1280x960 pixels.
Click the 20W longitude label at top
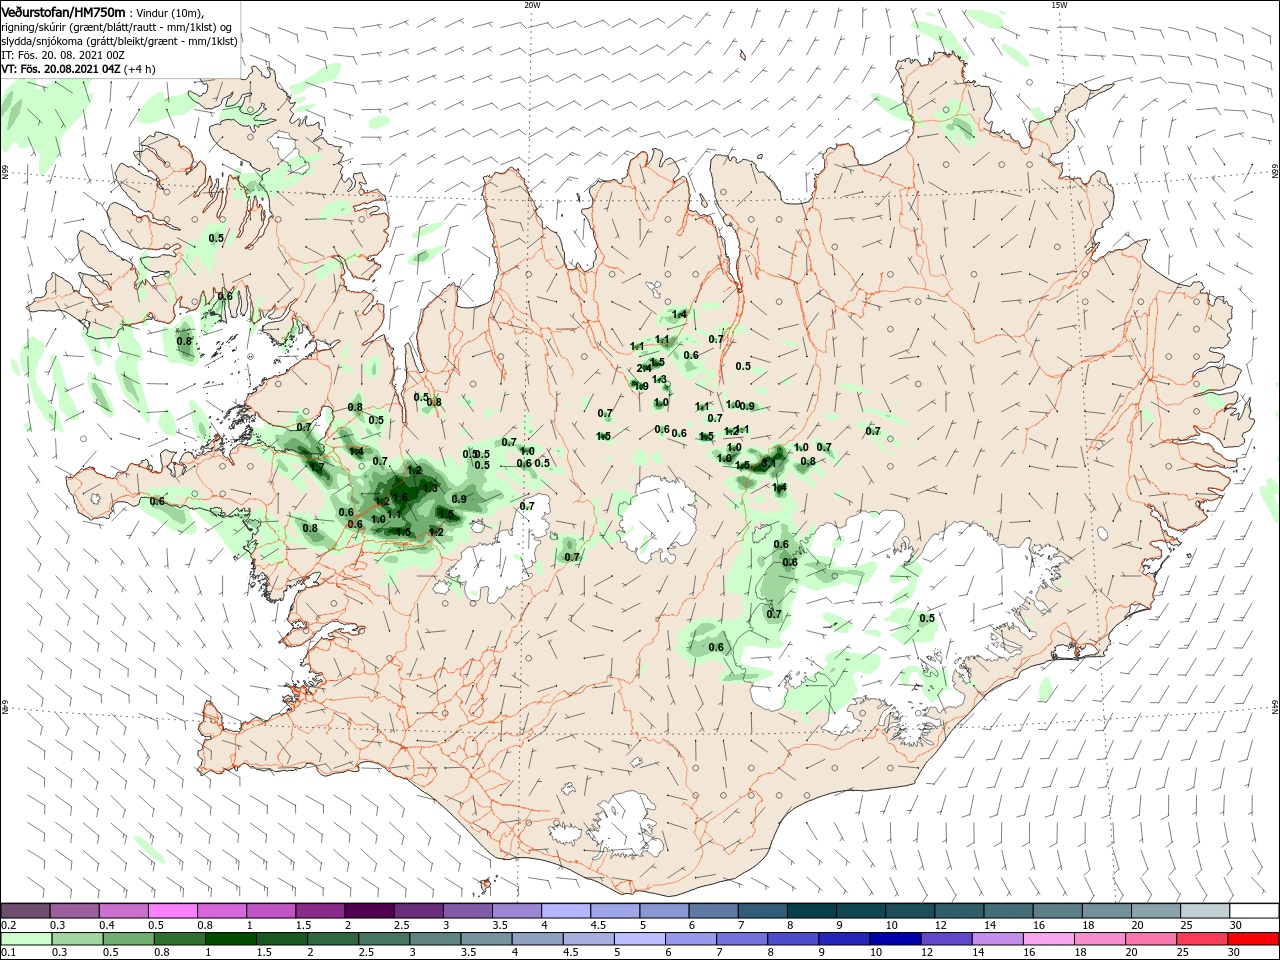532,5
